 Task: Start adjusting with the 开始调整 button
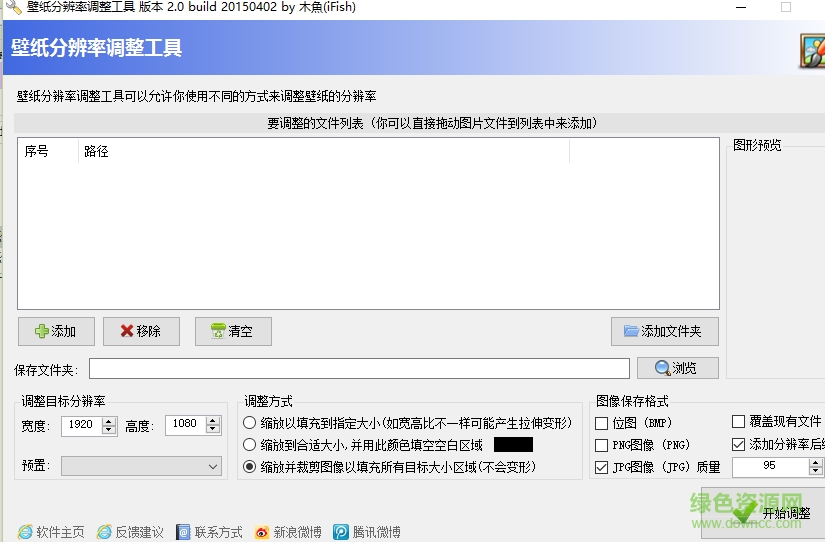[763, 513]
